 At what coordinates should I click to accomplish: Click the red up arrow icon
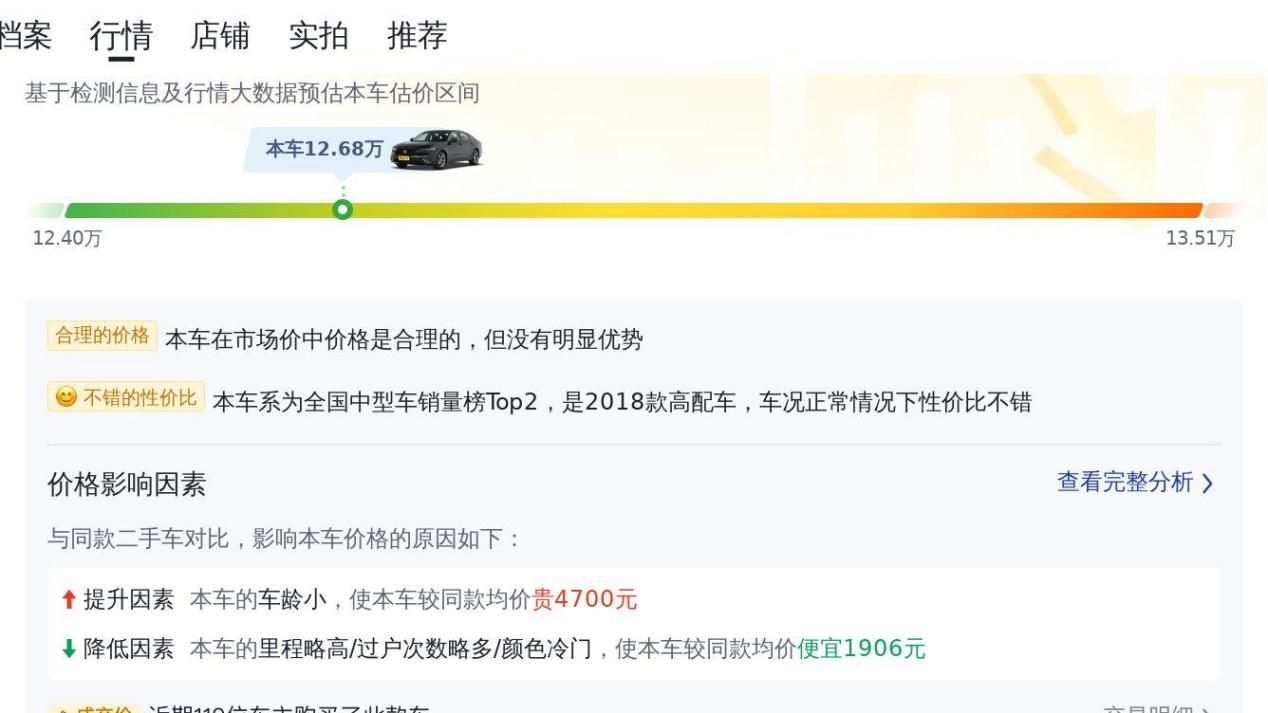[x=68, y=600]
